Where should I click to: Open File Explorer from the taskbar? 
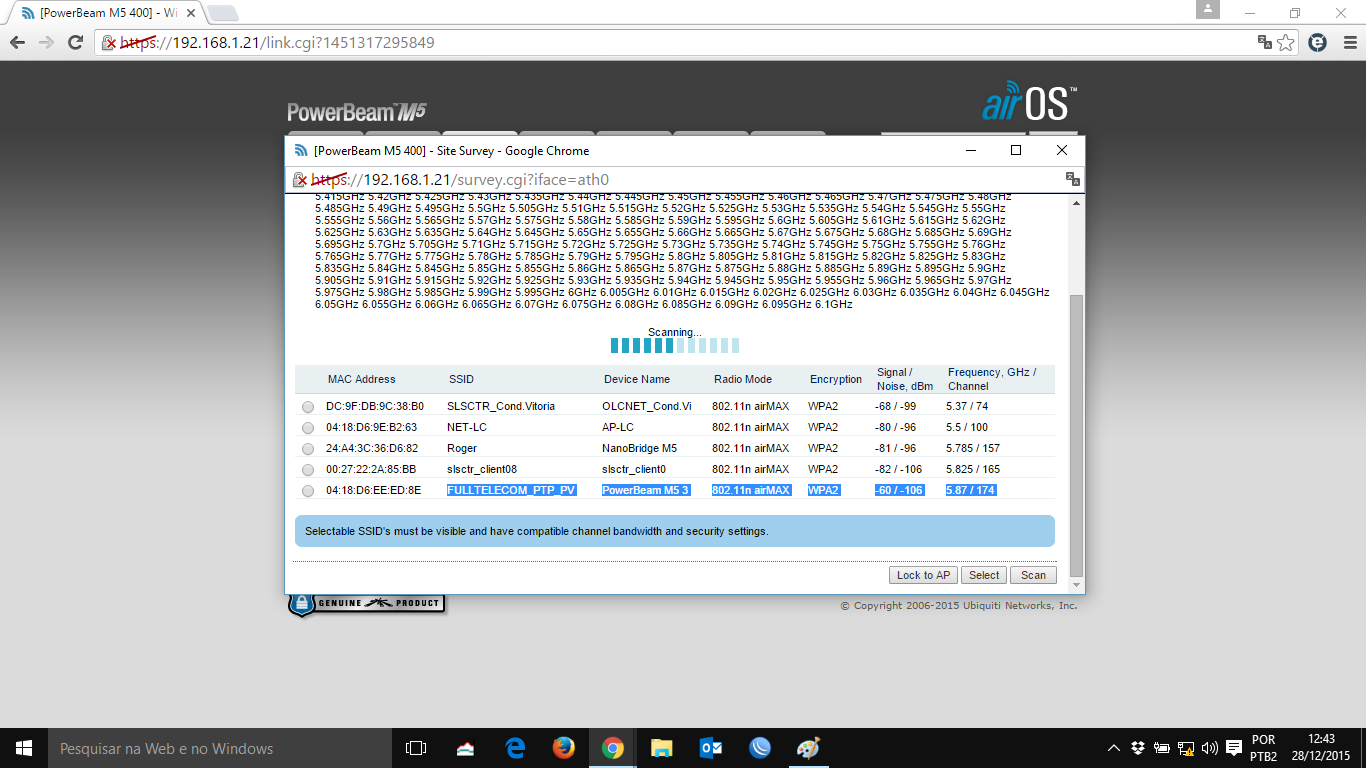[x=662, y=748]
